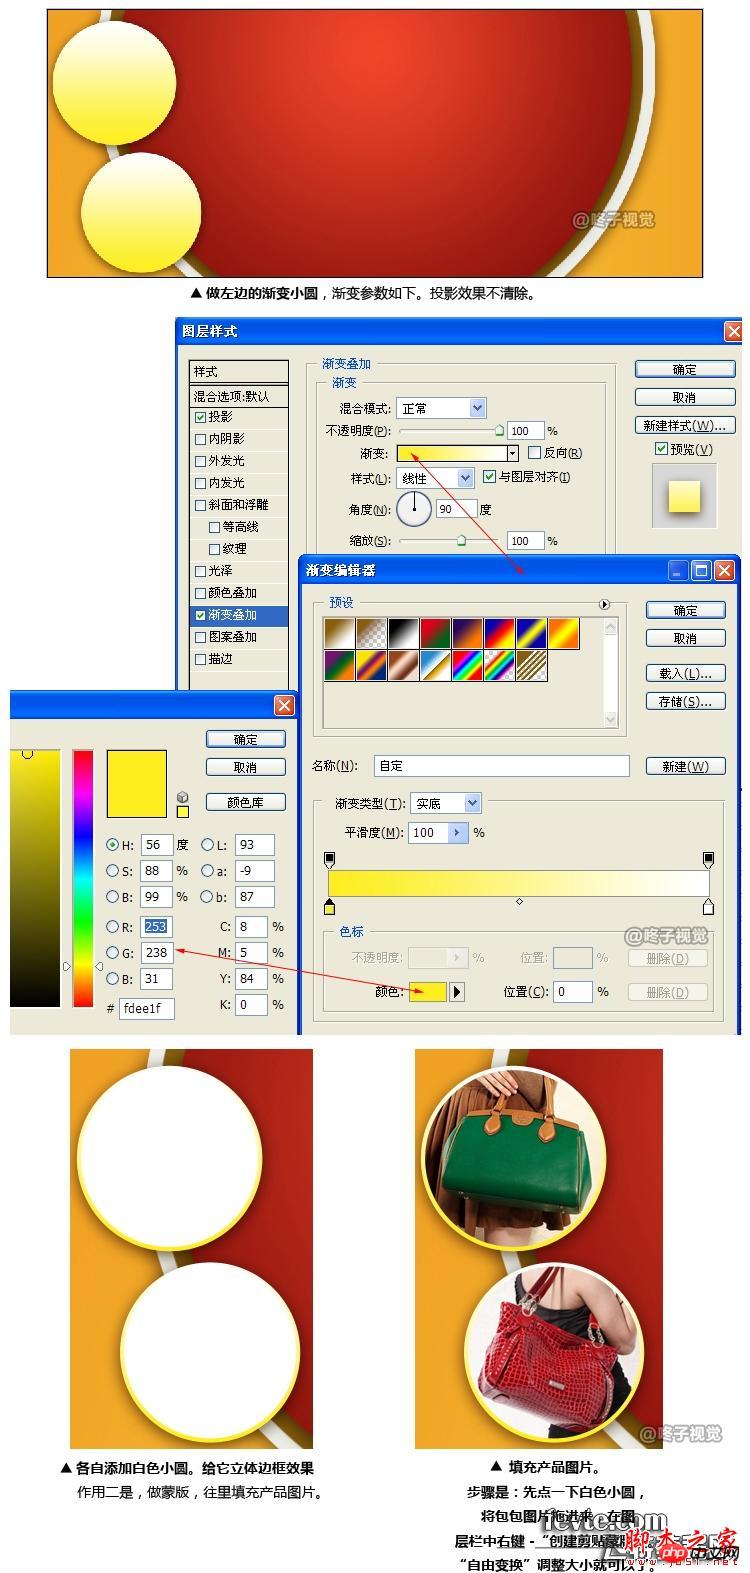Viewport: 750px width, 1573px height.
Task: Click the vertical hue spectrum slider
Action: [83, 878]
